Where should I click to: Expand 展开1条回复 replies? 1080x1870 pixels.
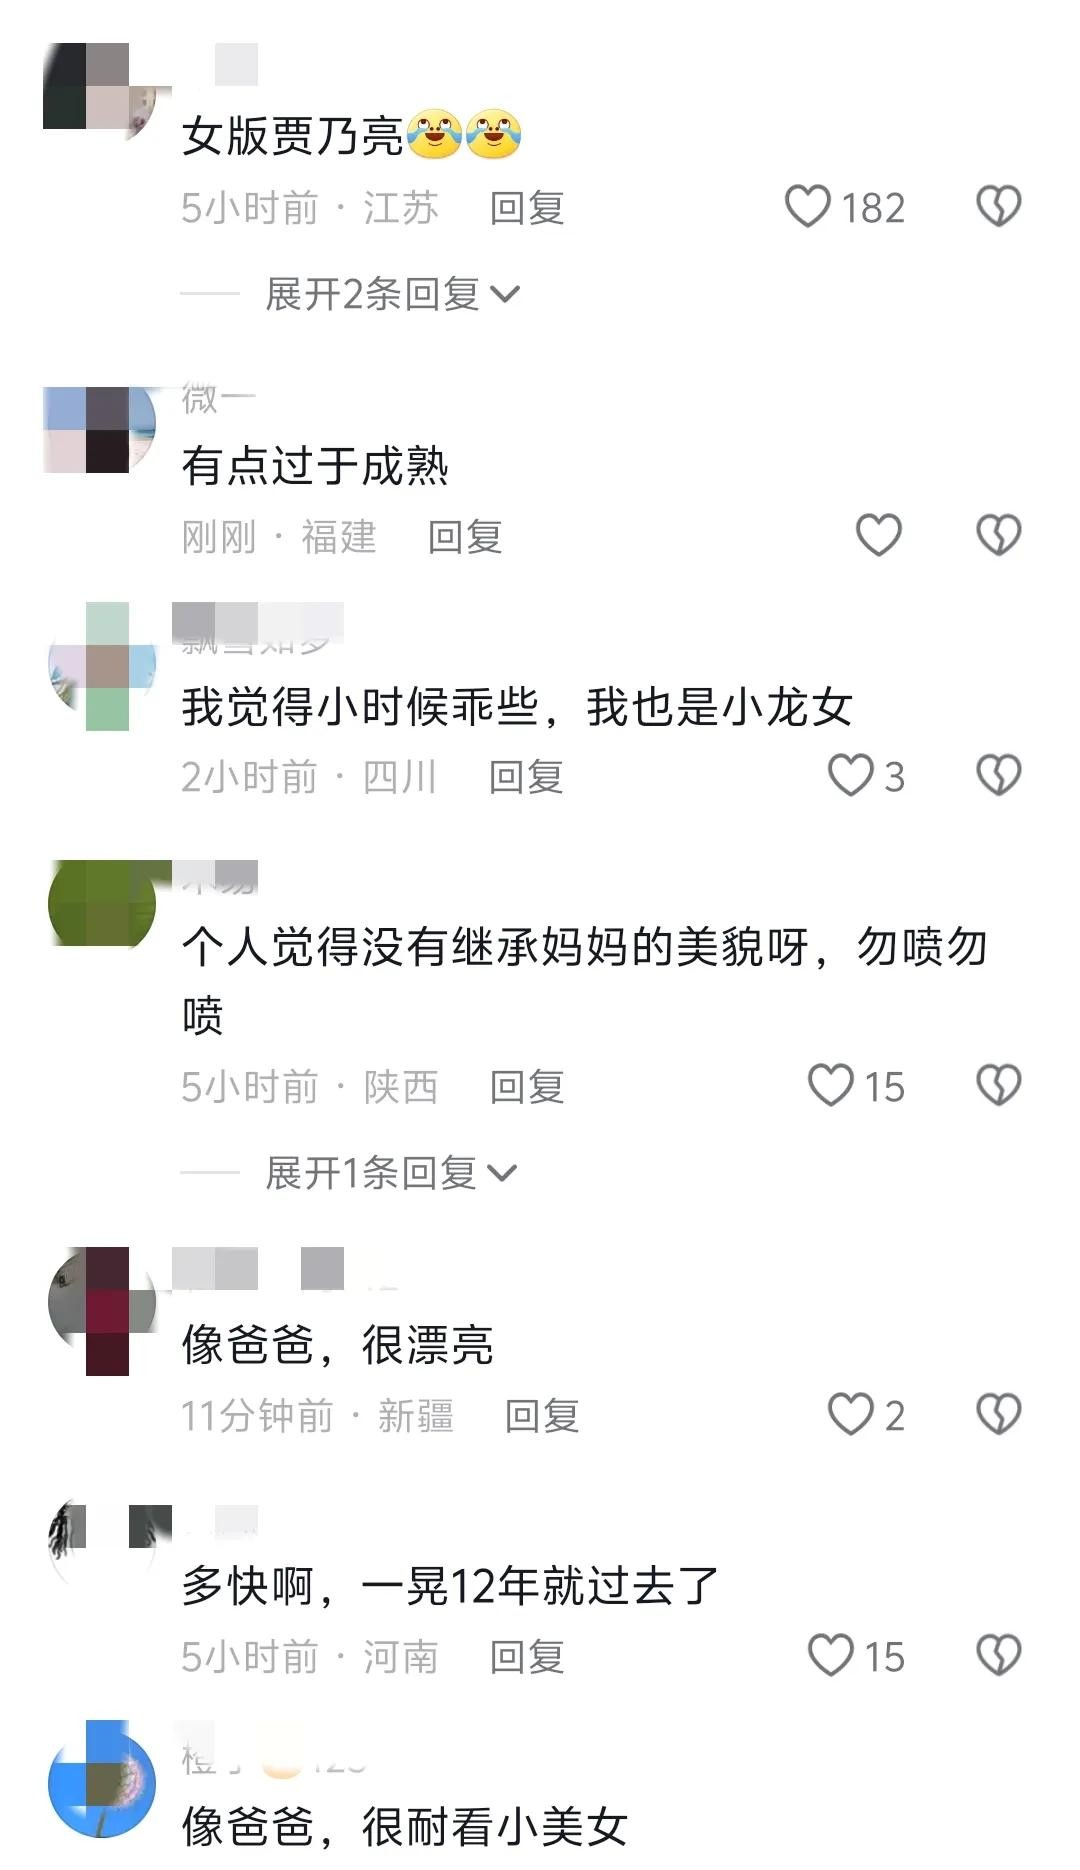click(391, 1173)
